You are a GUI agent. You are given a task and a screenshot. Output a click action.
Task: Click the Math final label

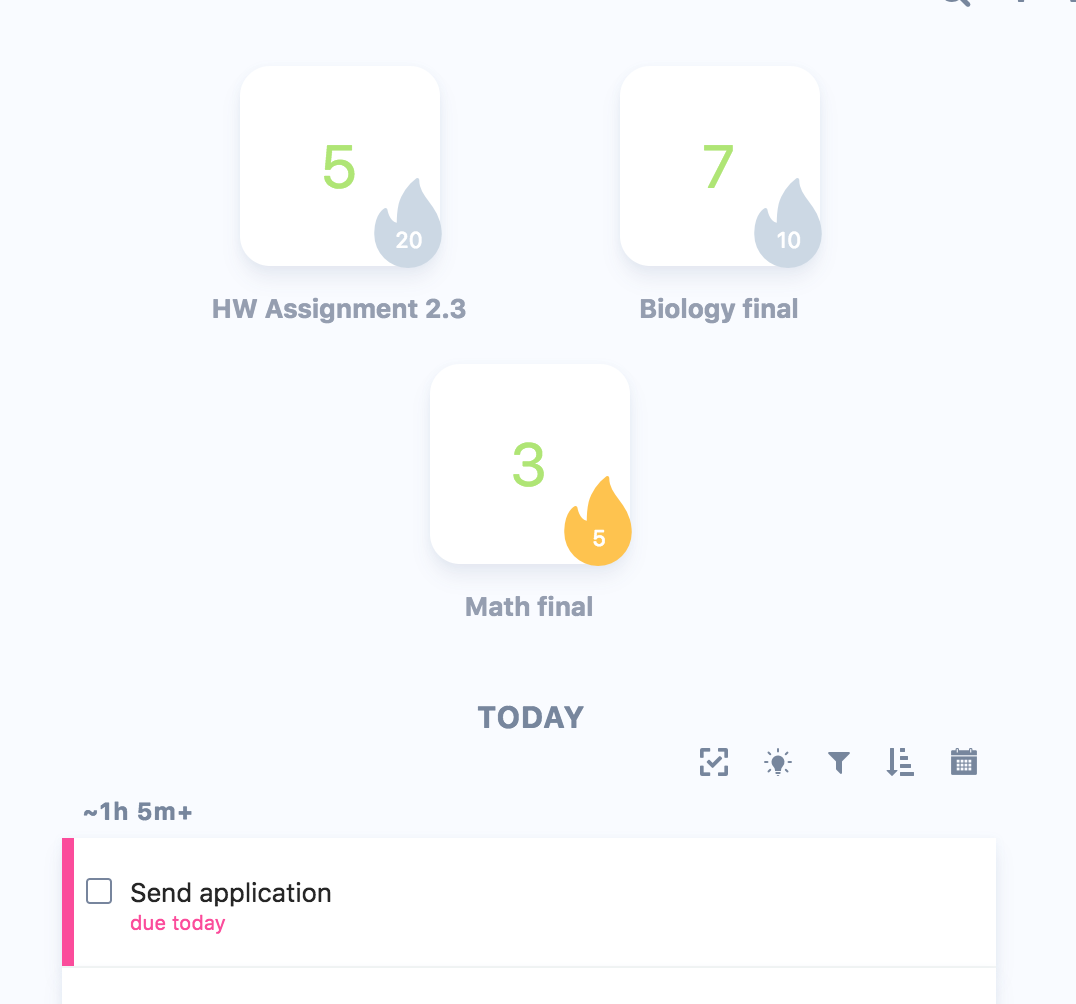pyautogui.click(x=529, y=607)
